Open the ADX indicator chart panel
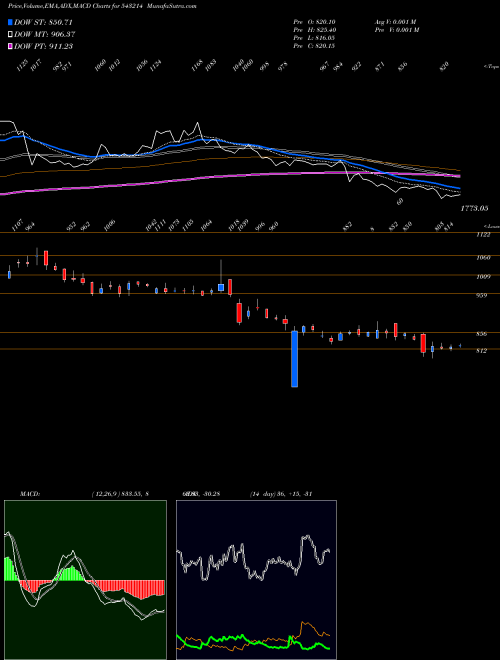The width and height of the screenshot is (500, 660). point(256,580)
